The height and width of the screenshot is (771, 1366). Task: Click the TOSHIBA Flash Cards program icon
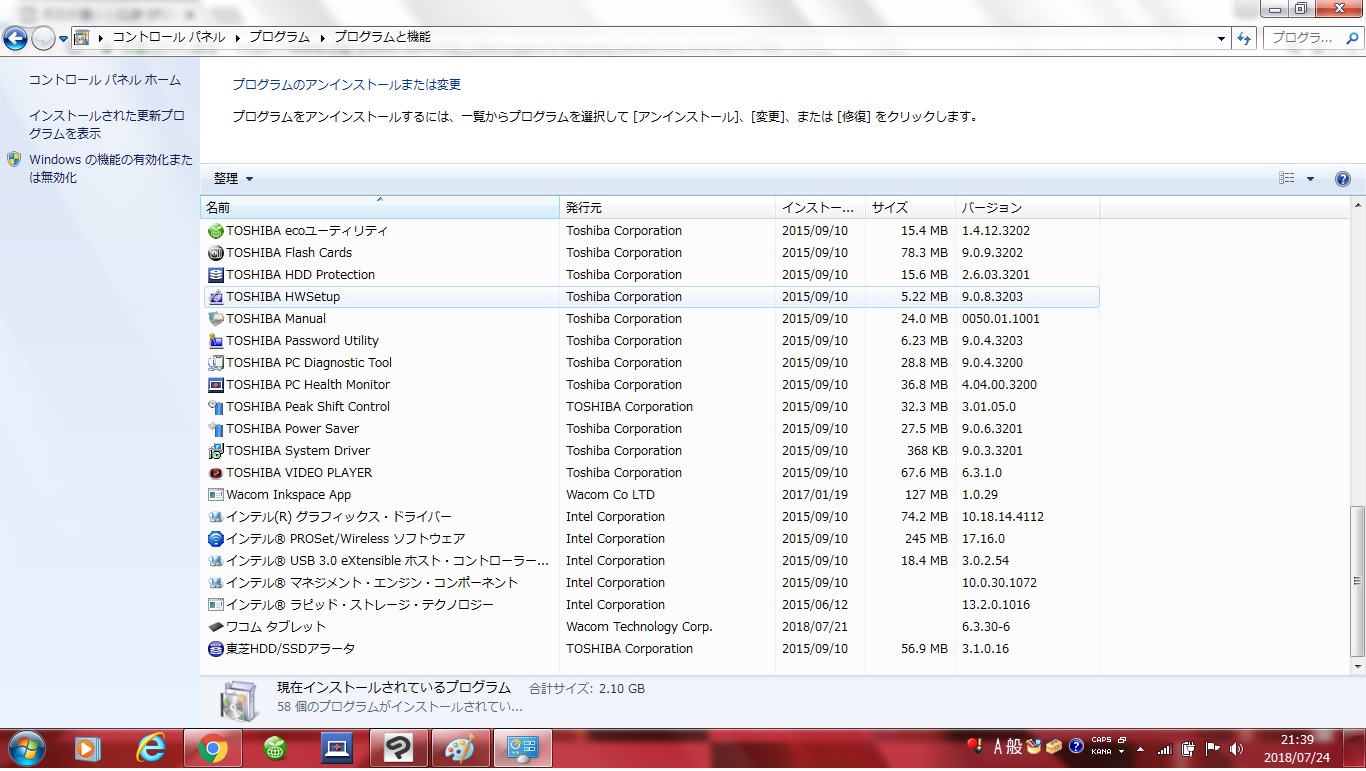[216, 253]
